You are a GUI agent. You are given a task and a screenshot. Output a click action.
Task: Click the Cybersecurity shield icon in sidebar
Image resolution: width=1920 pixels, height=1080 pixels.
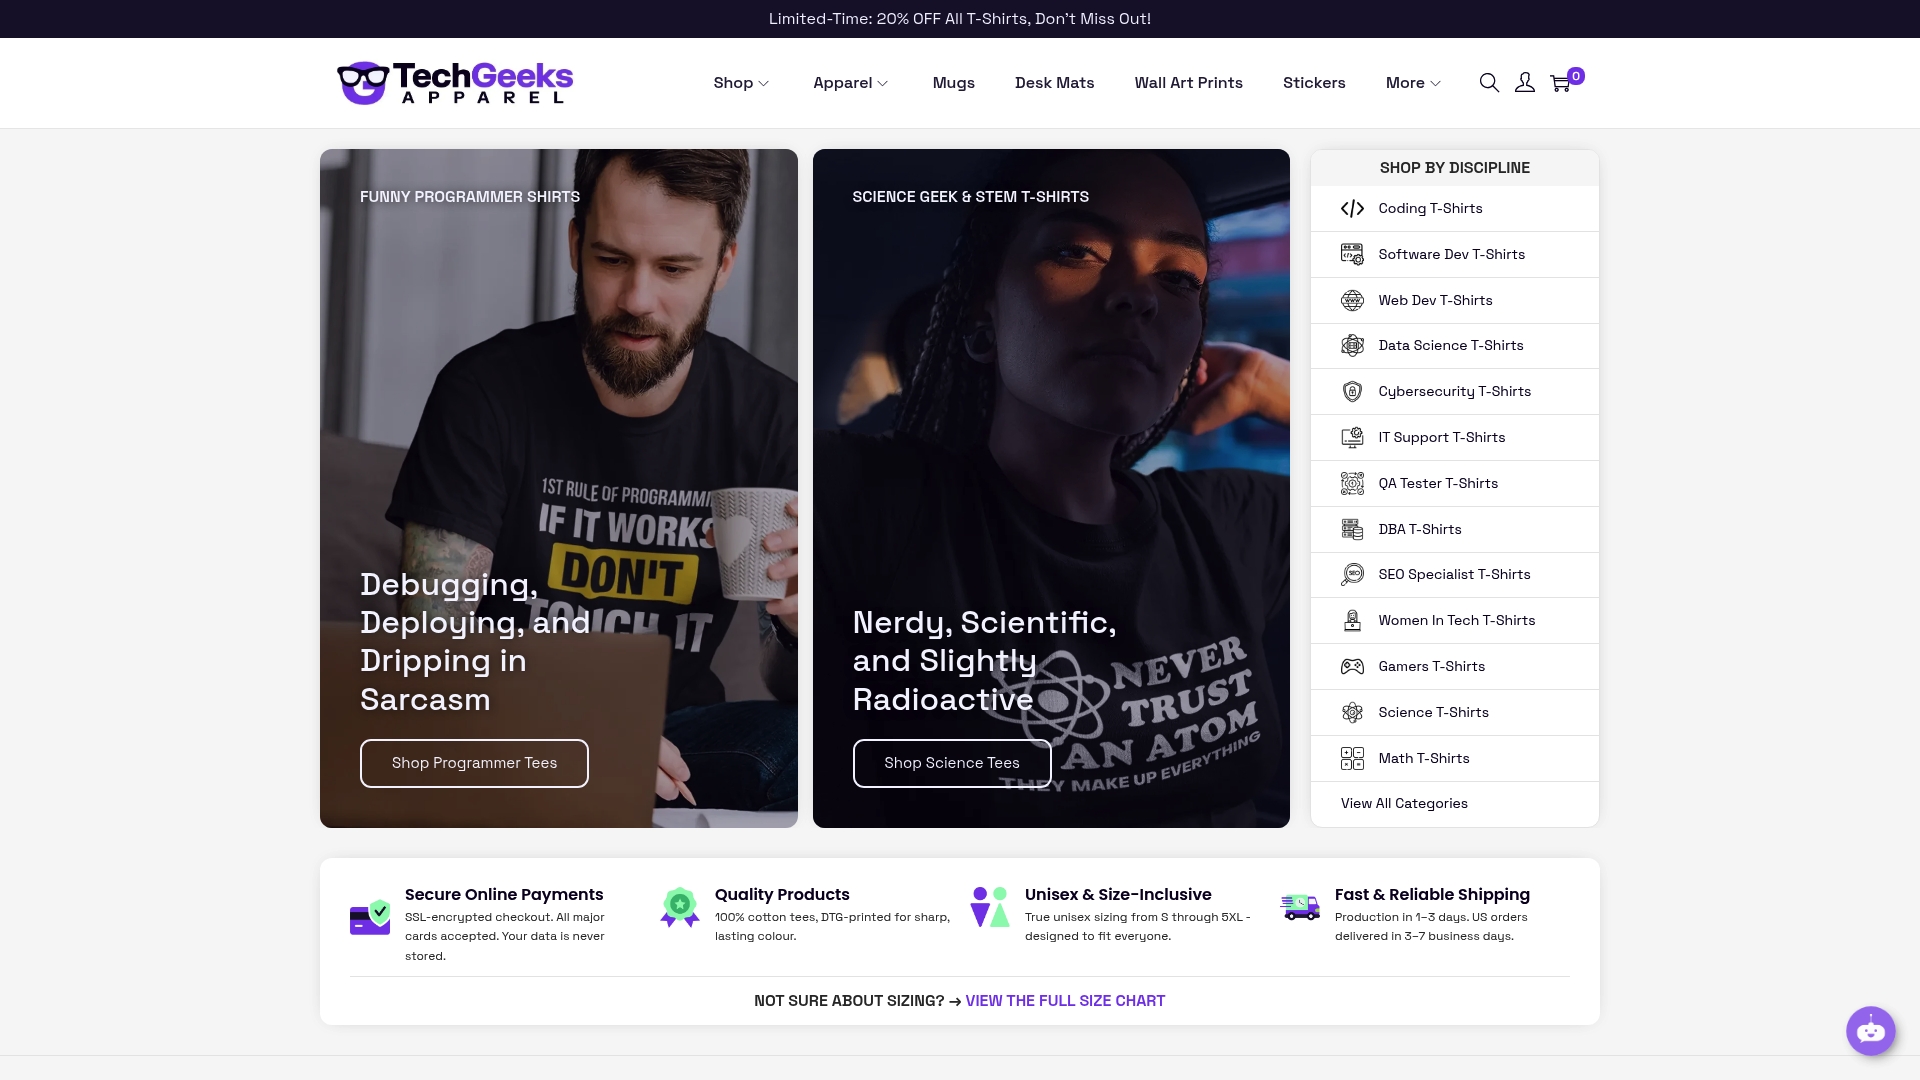pos(1352,391)
